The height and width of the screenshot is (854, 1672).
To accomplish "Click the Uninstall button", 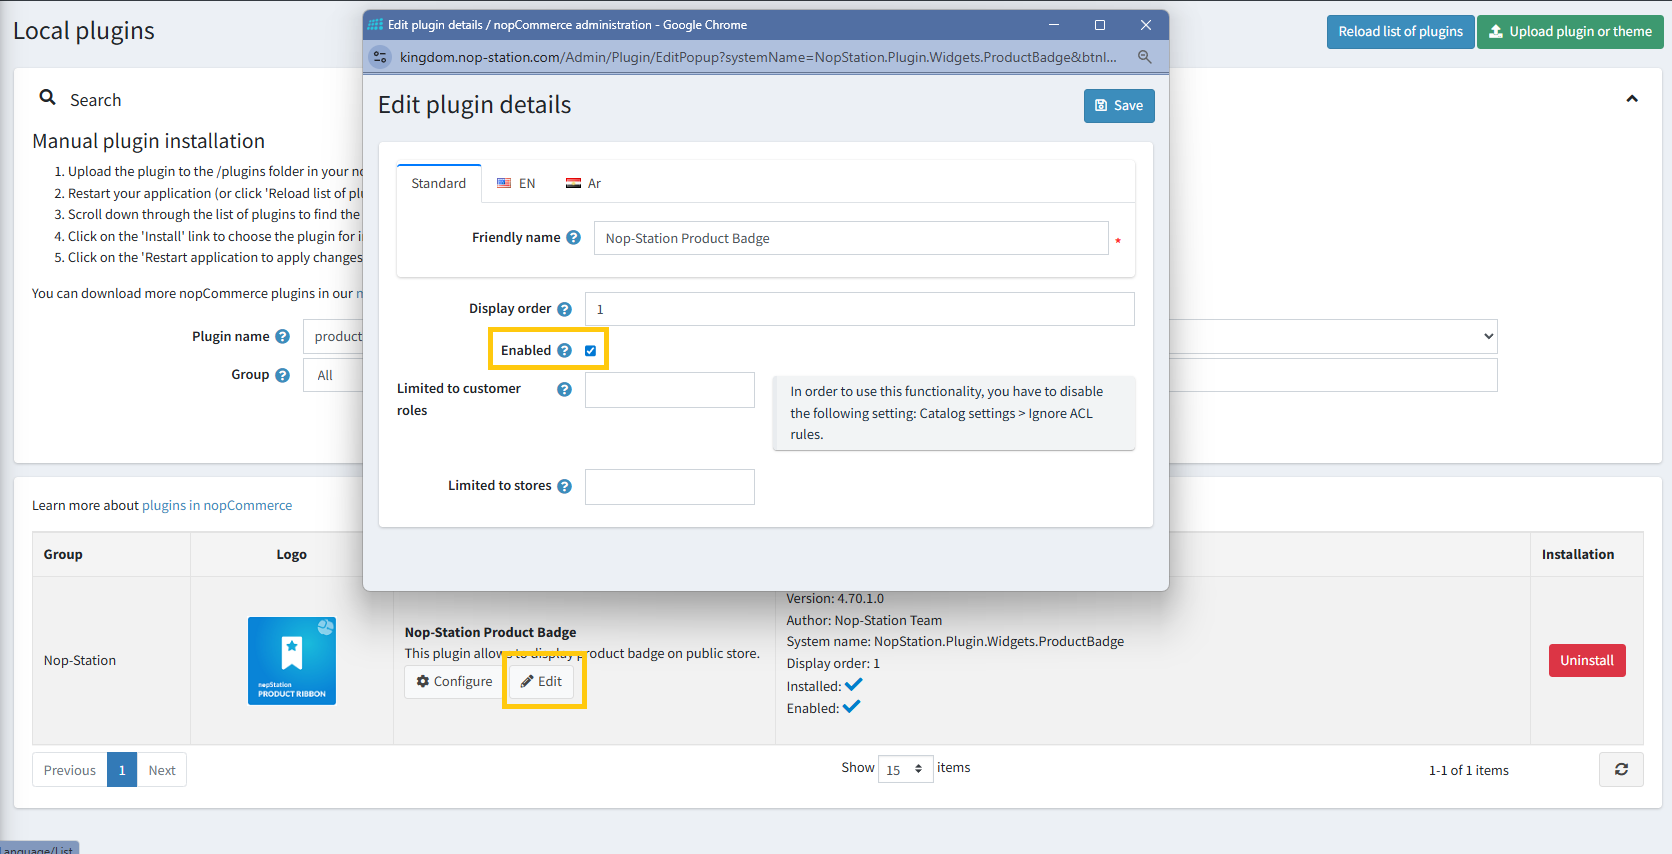I will coord(1587,661).
